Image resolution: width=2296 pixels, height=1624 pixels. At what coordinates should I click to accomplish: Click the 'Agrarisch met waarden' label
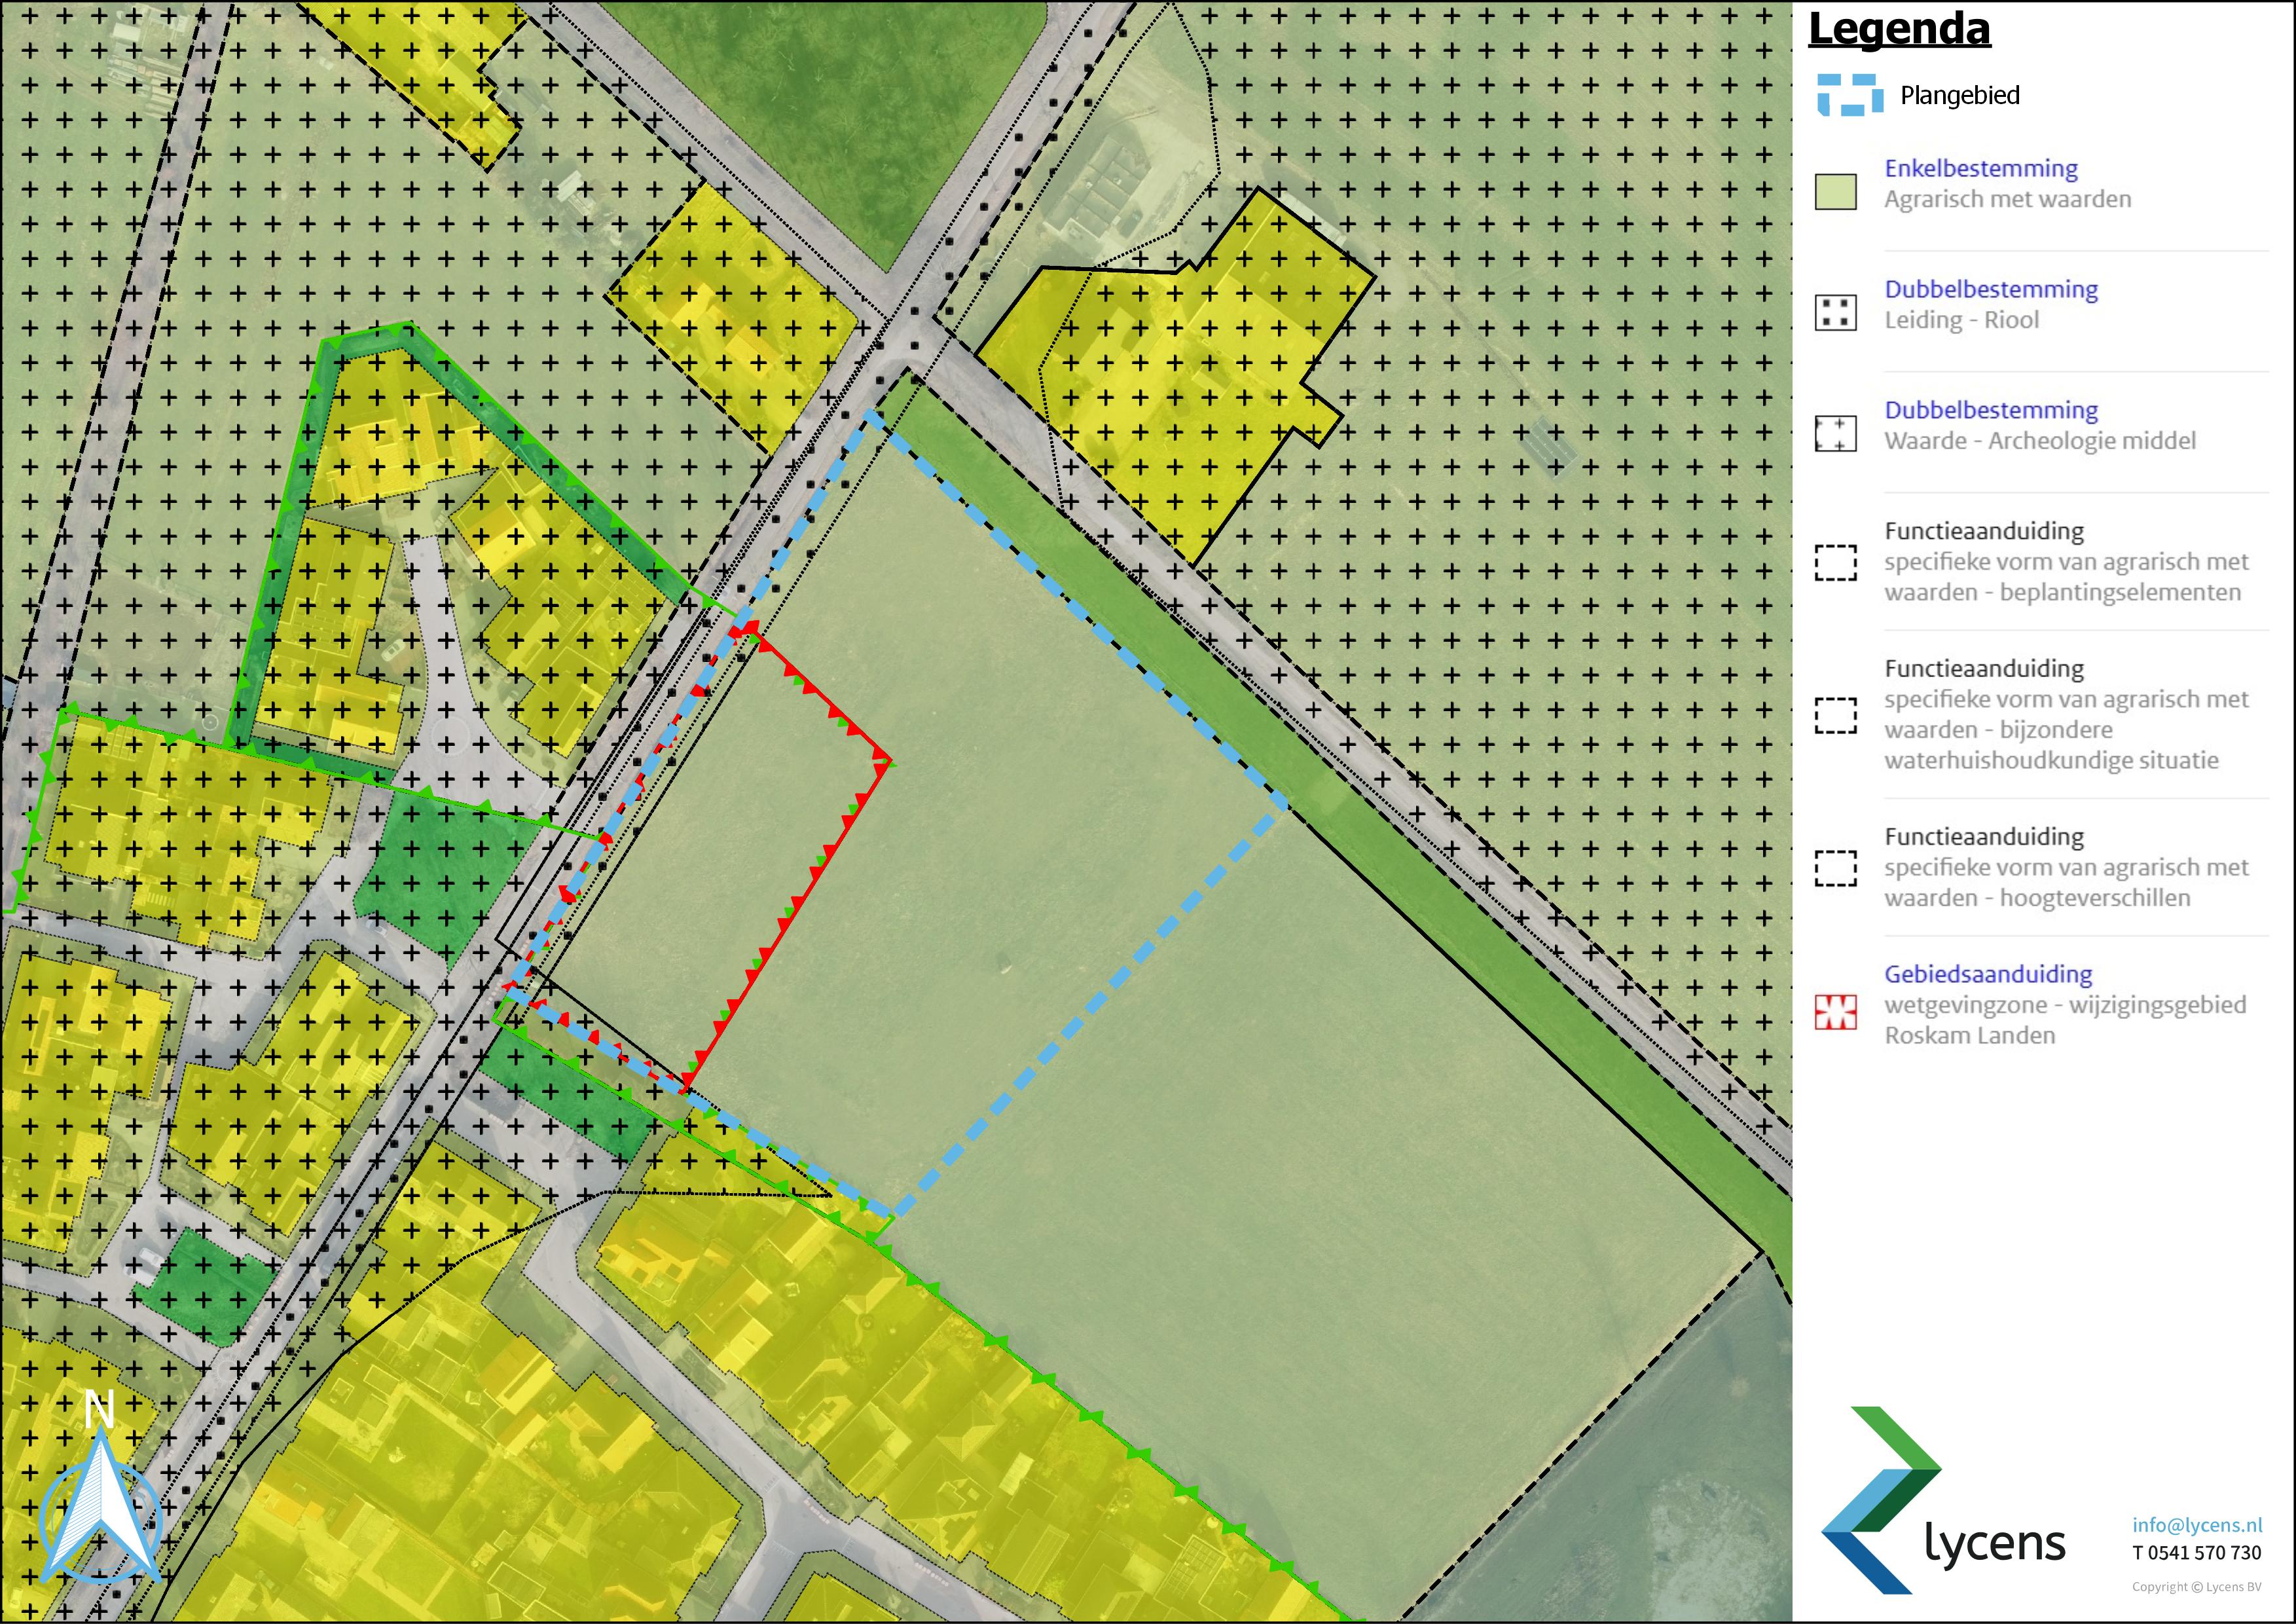click(2008, 199)
